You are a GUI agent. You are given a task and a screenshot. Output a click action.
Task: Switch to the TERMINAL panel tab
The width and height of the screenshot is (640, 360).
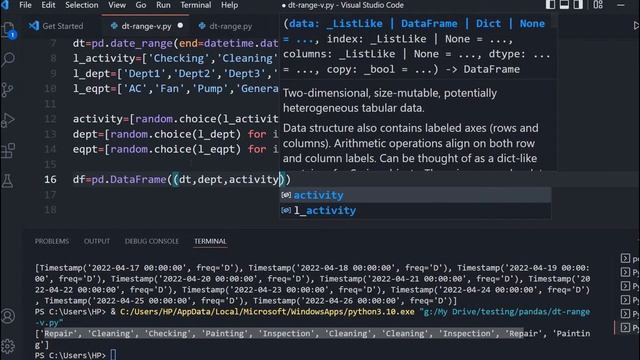pos(210,241)
